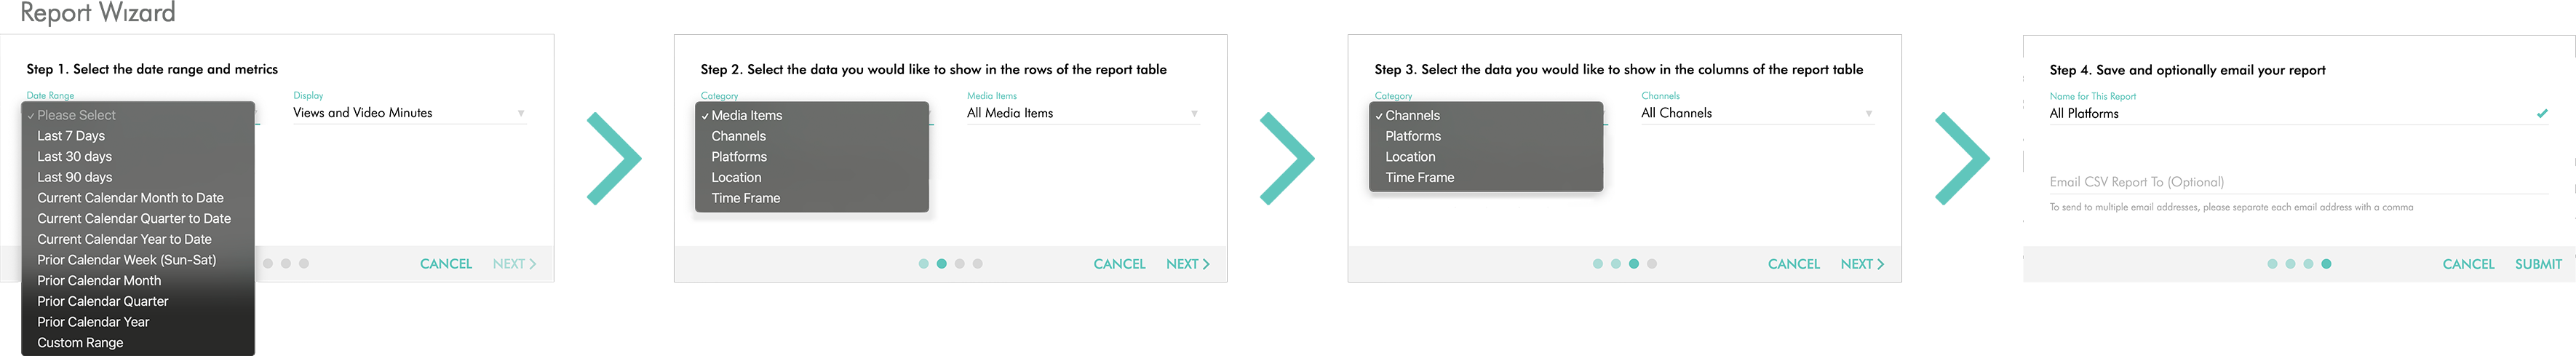2576x356 pixels.
Task: Open the "Views and Video Minutes" Display dropdown
Action: pyautogui.click(x=408, y=114)
